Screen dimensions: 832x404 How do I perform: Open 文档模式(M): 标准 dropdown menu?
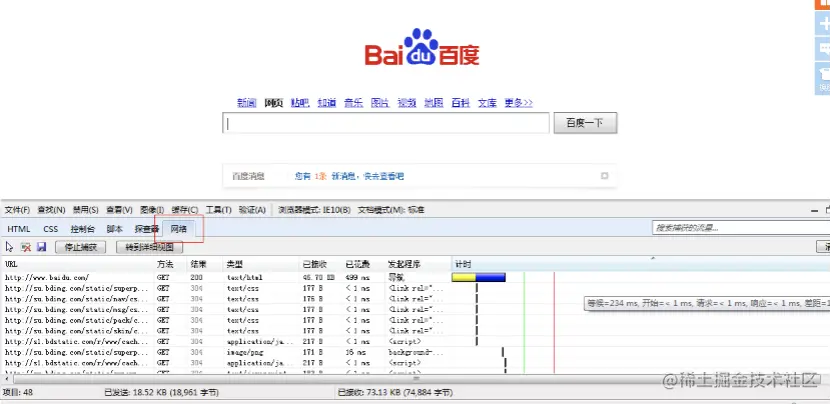click(x=391, y=210)
